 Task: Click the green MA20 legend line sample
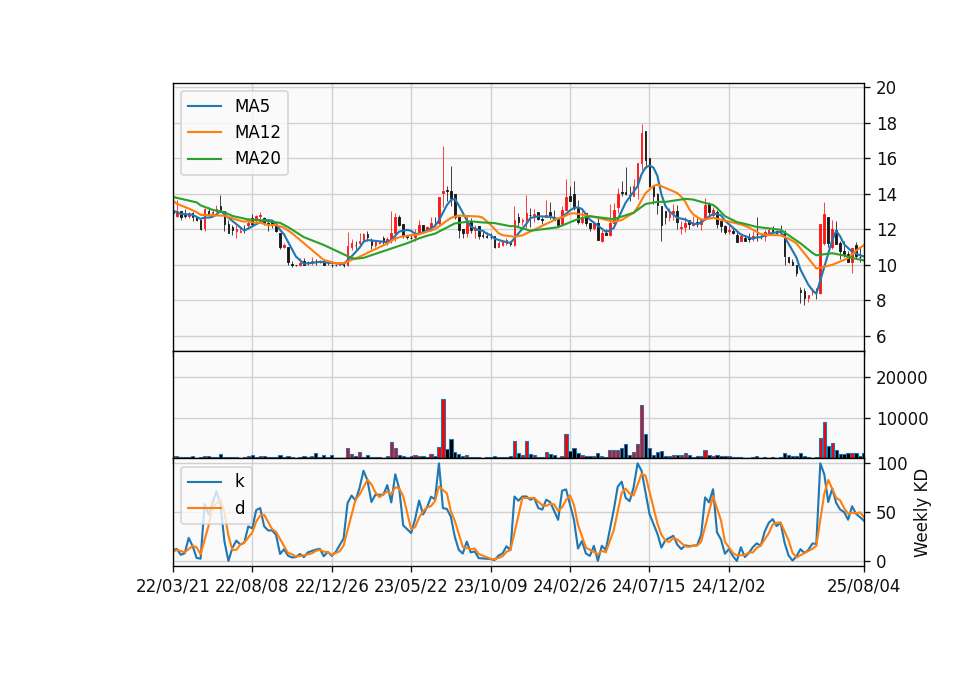click(x=204, y=159)
